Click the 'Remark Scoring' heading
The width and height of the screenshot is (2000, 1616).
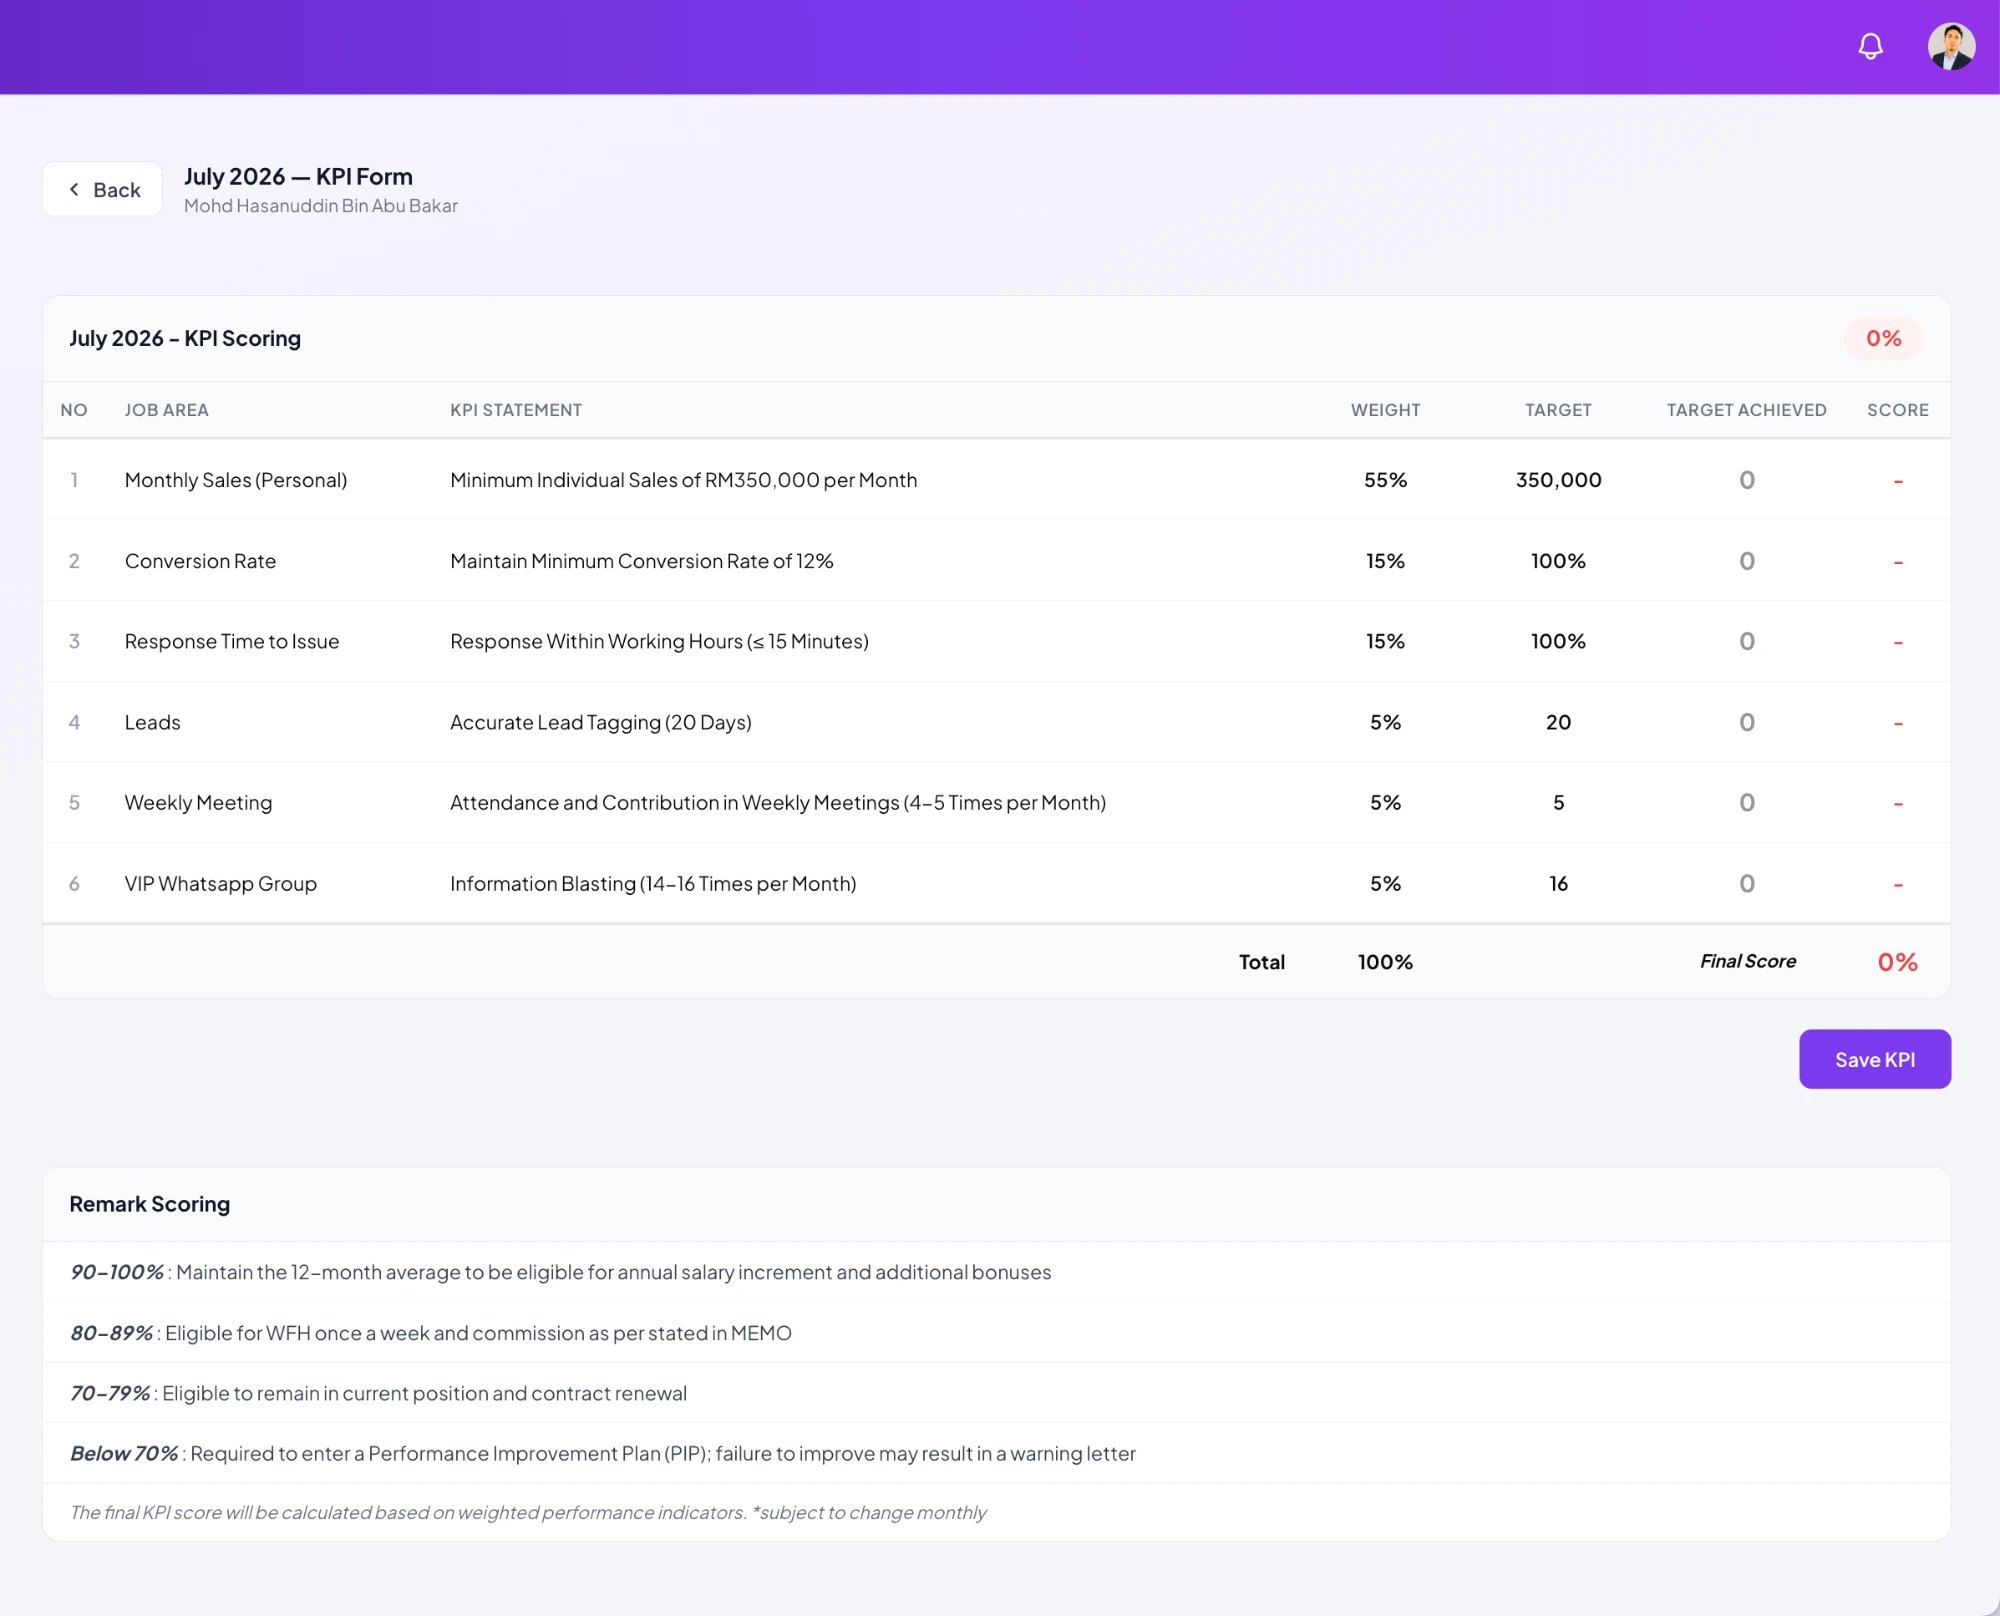pyautogui.click(x=150, y=1204)
